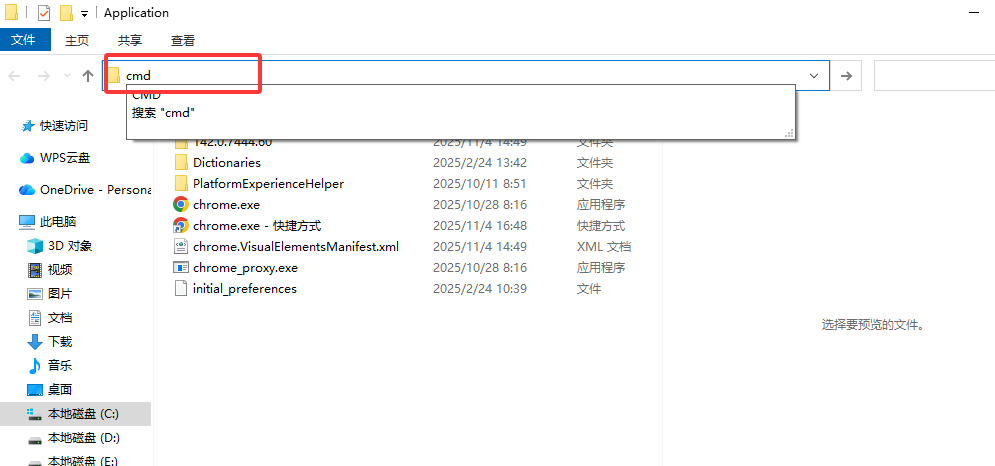This screenshot has height=466, width=995.
Task: Select the initial_preferences file icon
Action: coord(181,288)
